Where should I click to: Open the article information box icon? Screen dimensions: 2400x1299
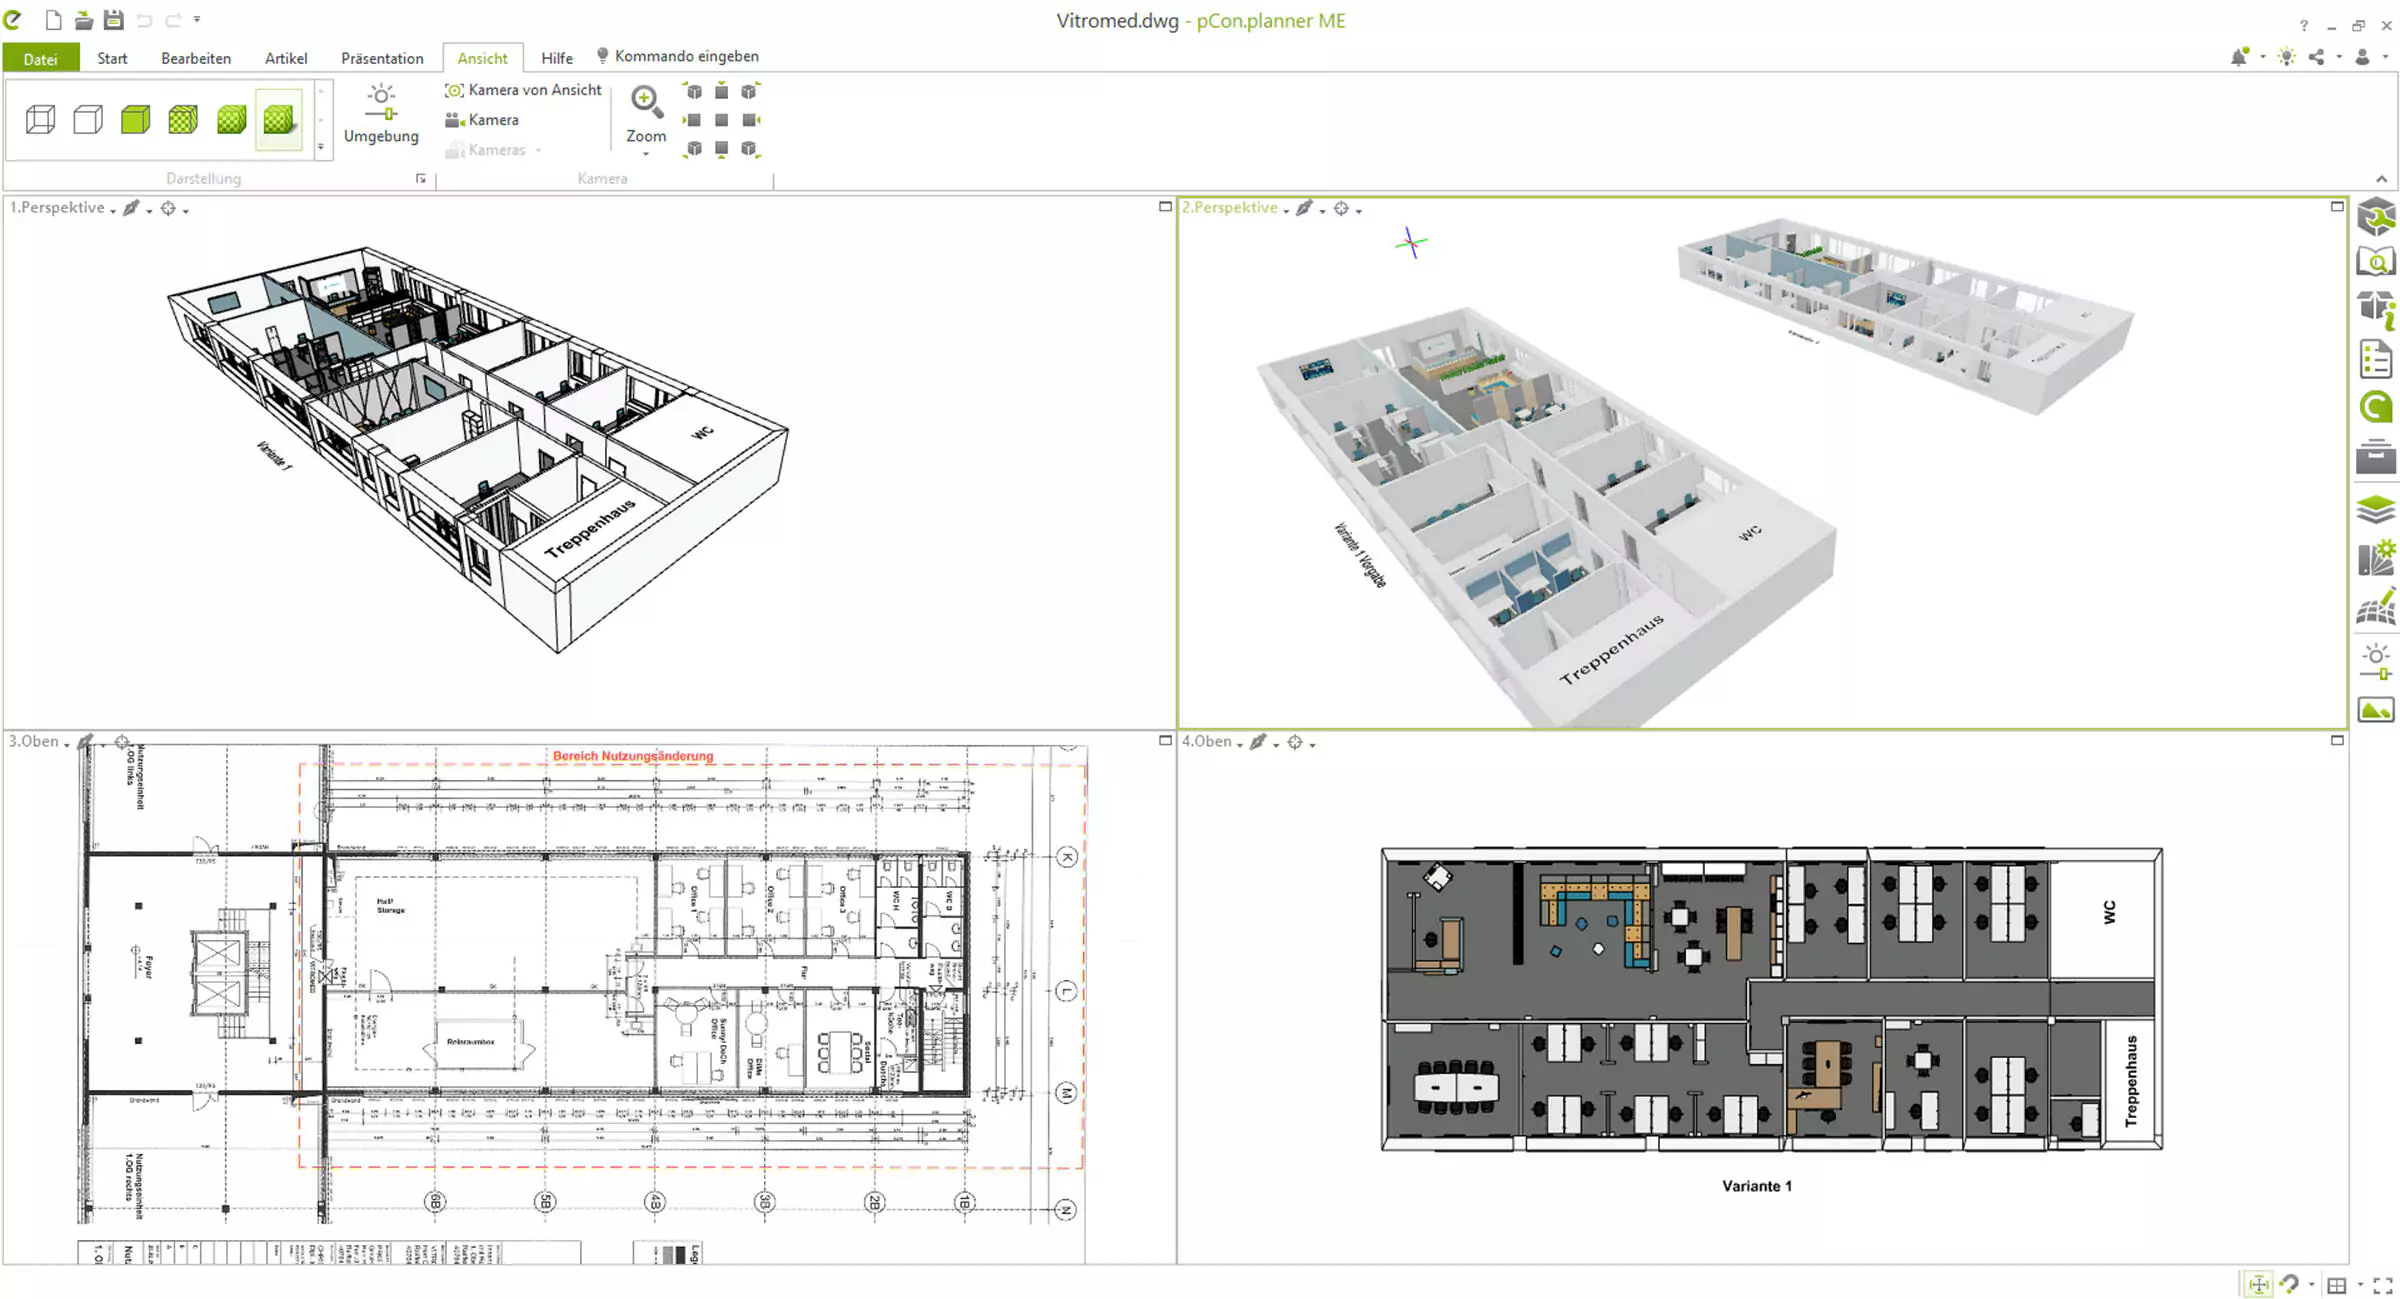tap(2376, 309)
